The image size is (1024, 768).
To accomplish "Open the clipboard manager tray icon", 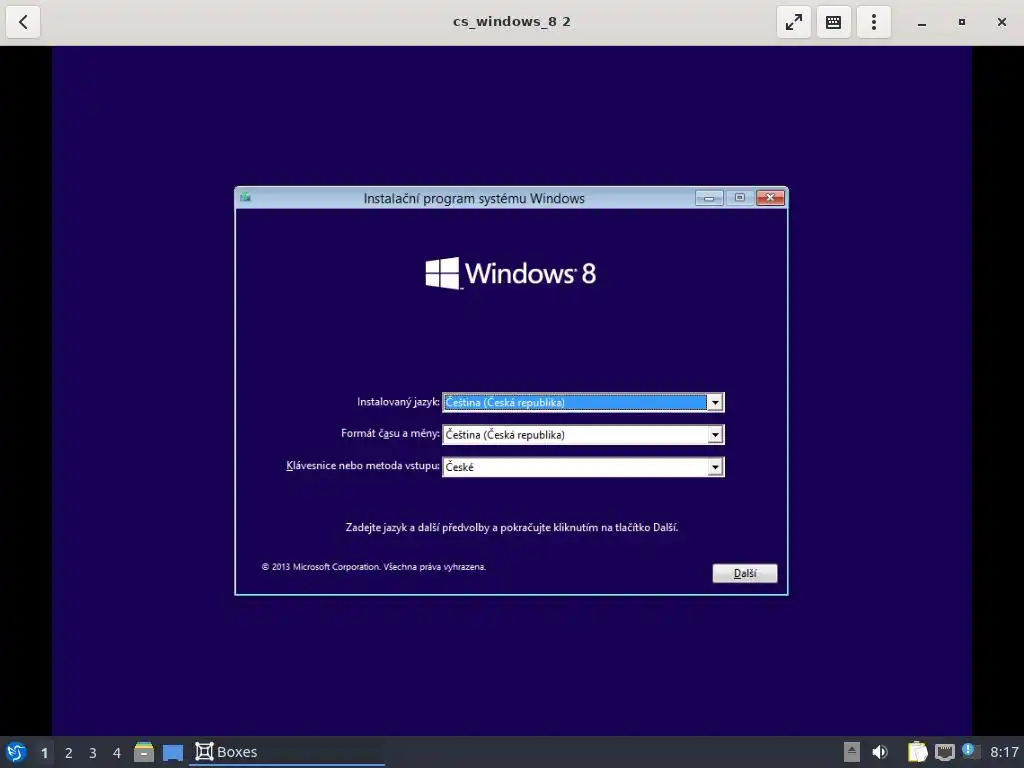I will (x=918, y=752).
